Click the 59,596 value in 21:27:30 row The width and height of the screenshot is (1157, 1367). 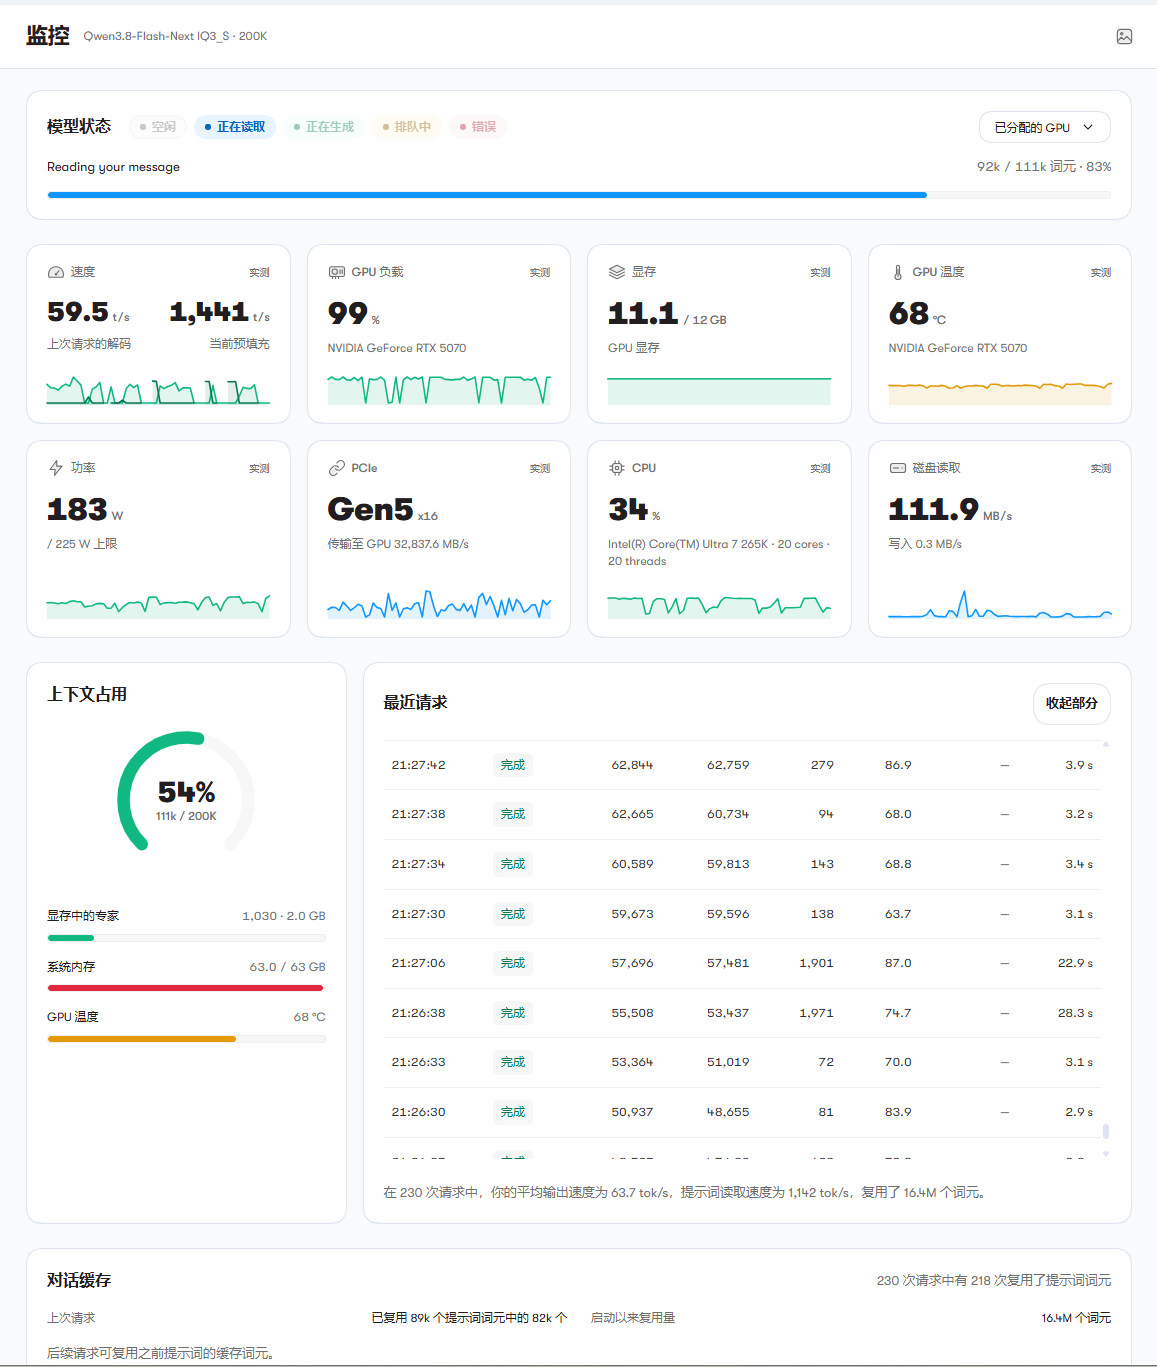pos(728,914)
